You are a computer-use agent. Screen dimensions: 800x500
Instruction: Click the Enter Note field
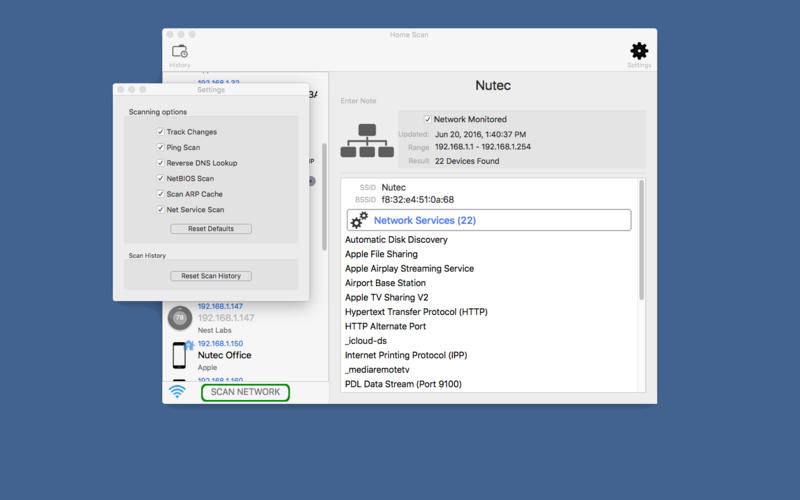point(358,101)
